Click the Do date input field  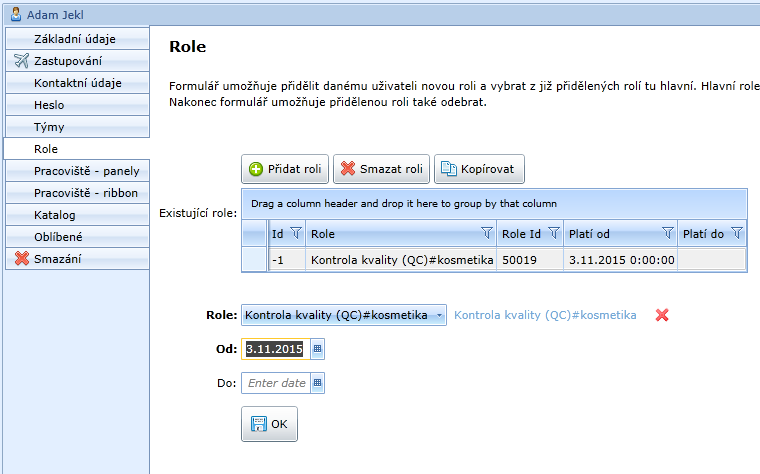(x=276, y=383)
